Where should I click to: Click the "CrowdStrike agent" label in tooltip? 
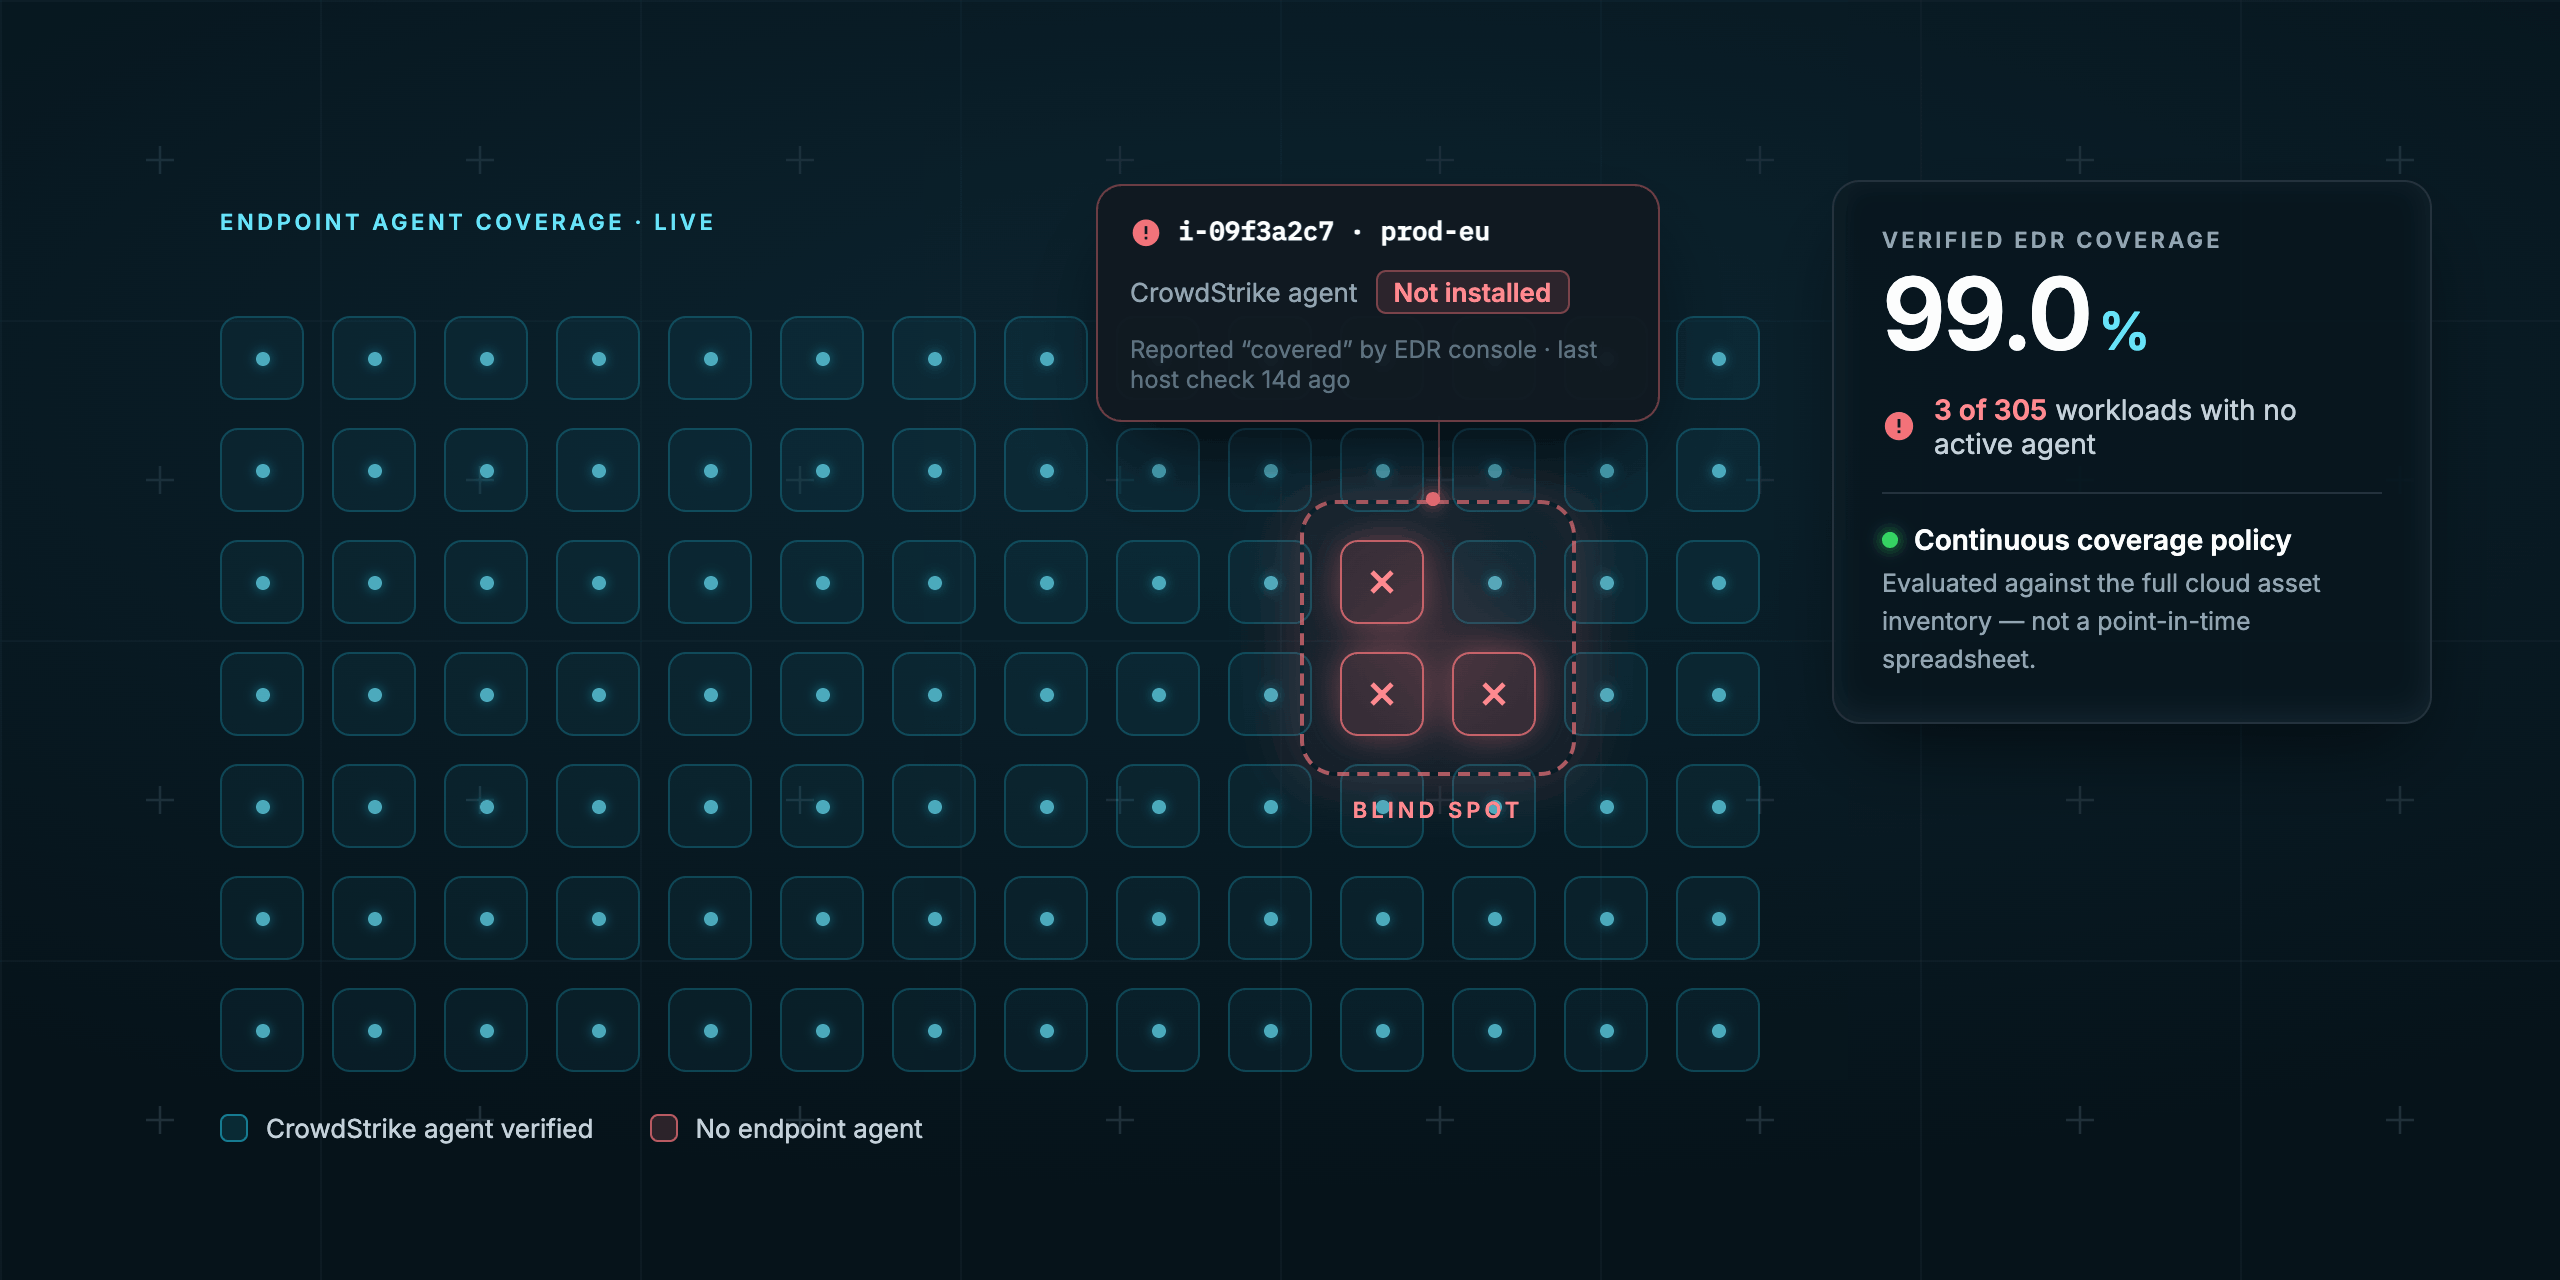(1243, 293)
